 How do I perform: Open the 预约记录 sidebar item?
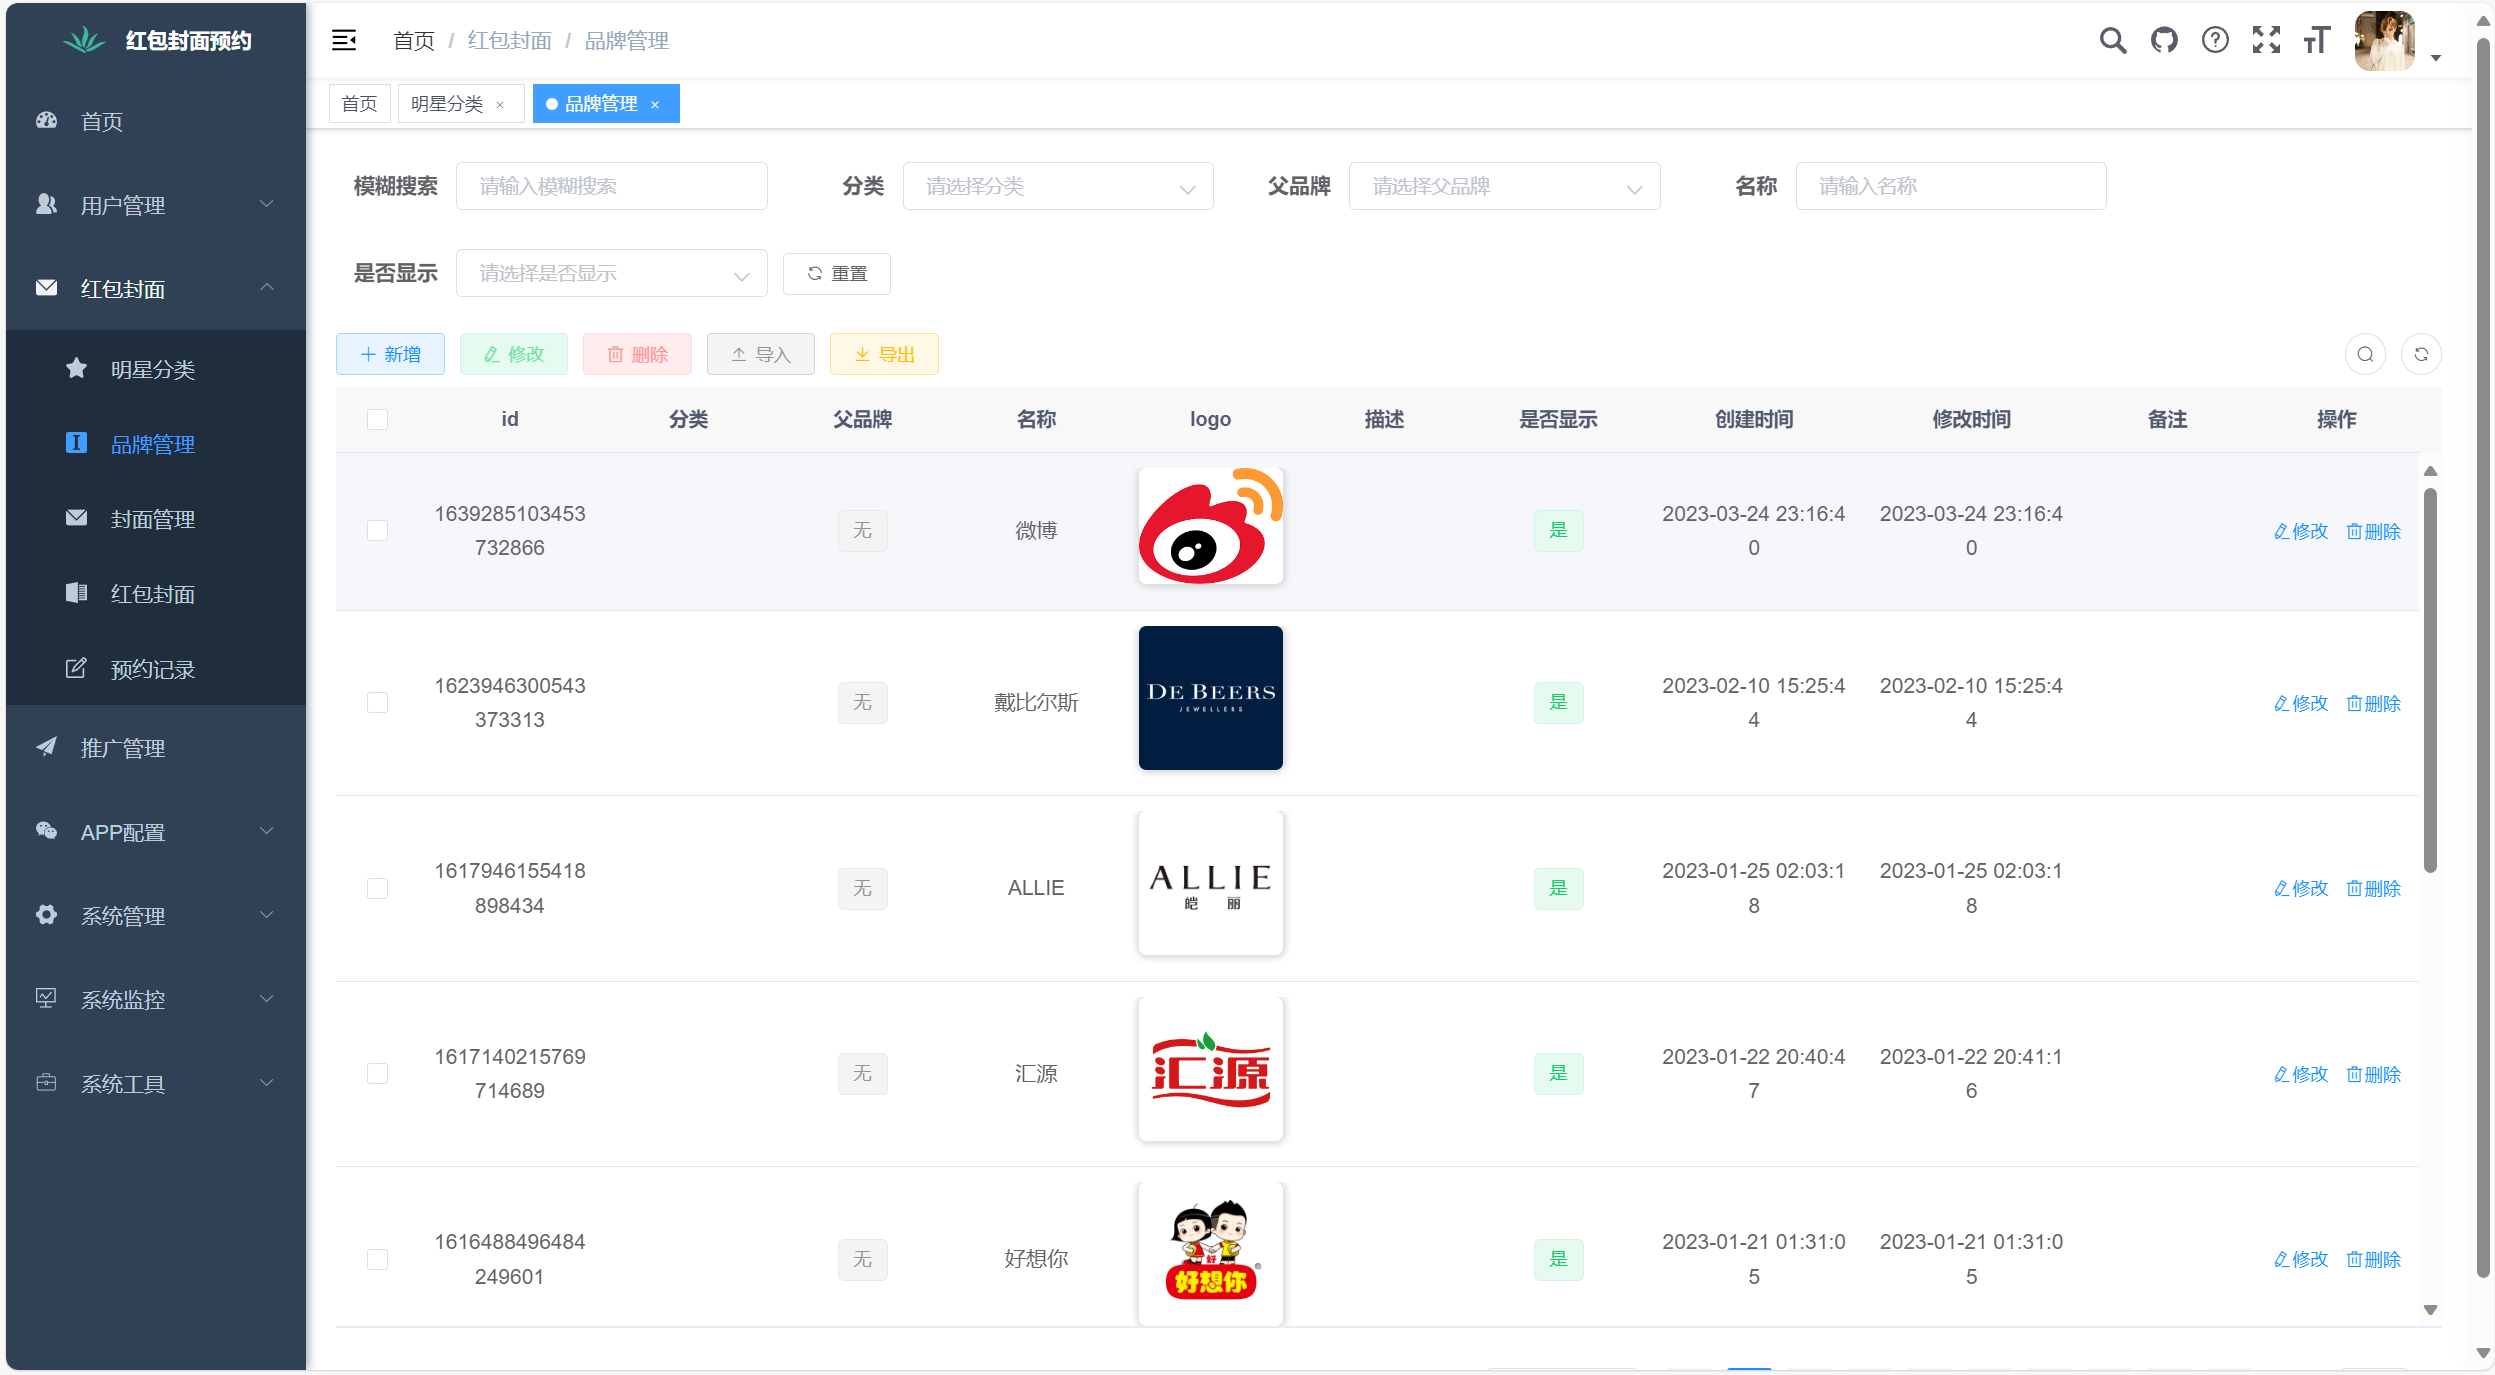pos(155,669)
